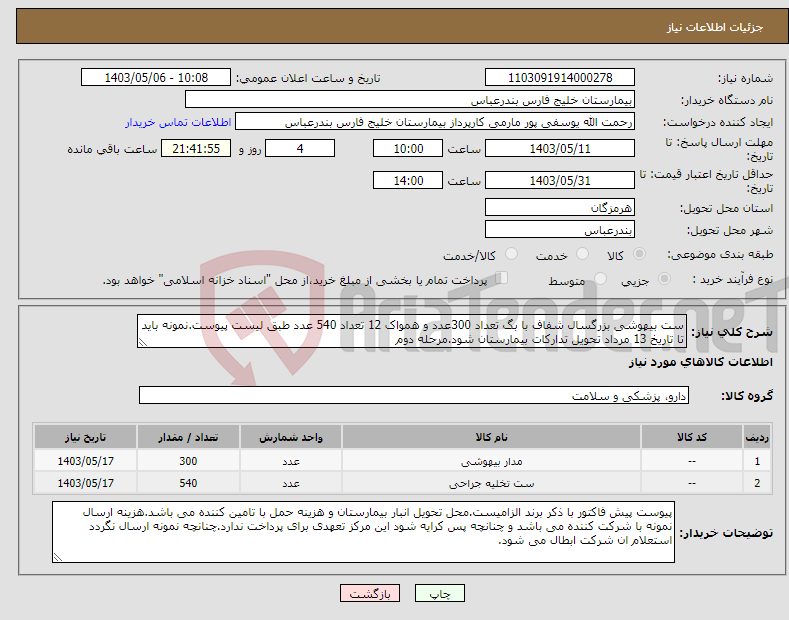Click delivery city field بندرعباس
The width and height of the screenshot is (789, 620).
click(560, 229)
